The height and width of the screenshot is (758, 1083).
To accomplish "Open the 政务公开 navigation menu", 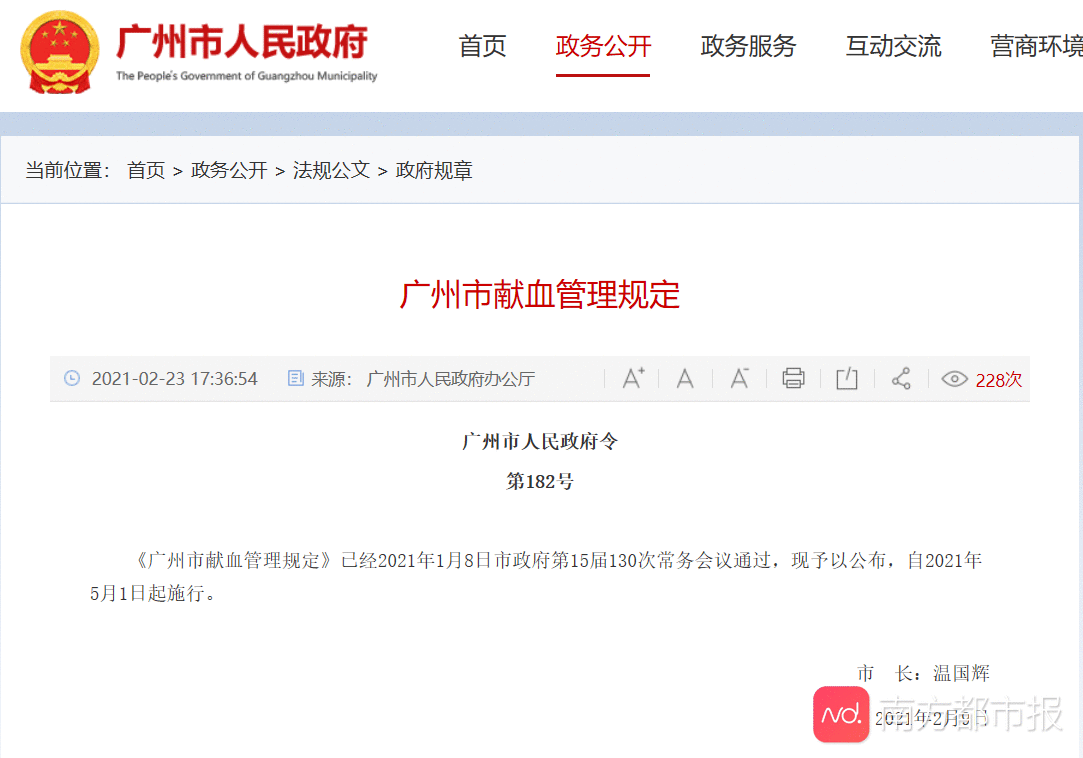I will [x=603, y=46].
